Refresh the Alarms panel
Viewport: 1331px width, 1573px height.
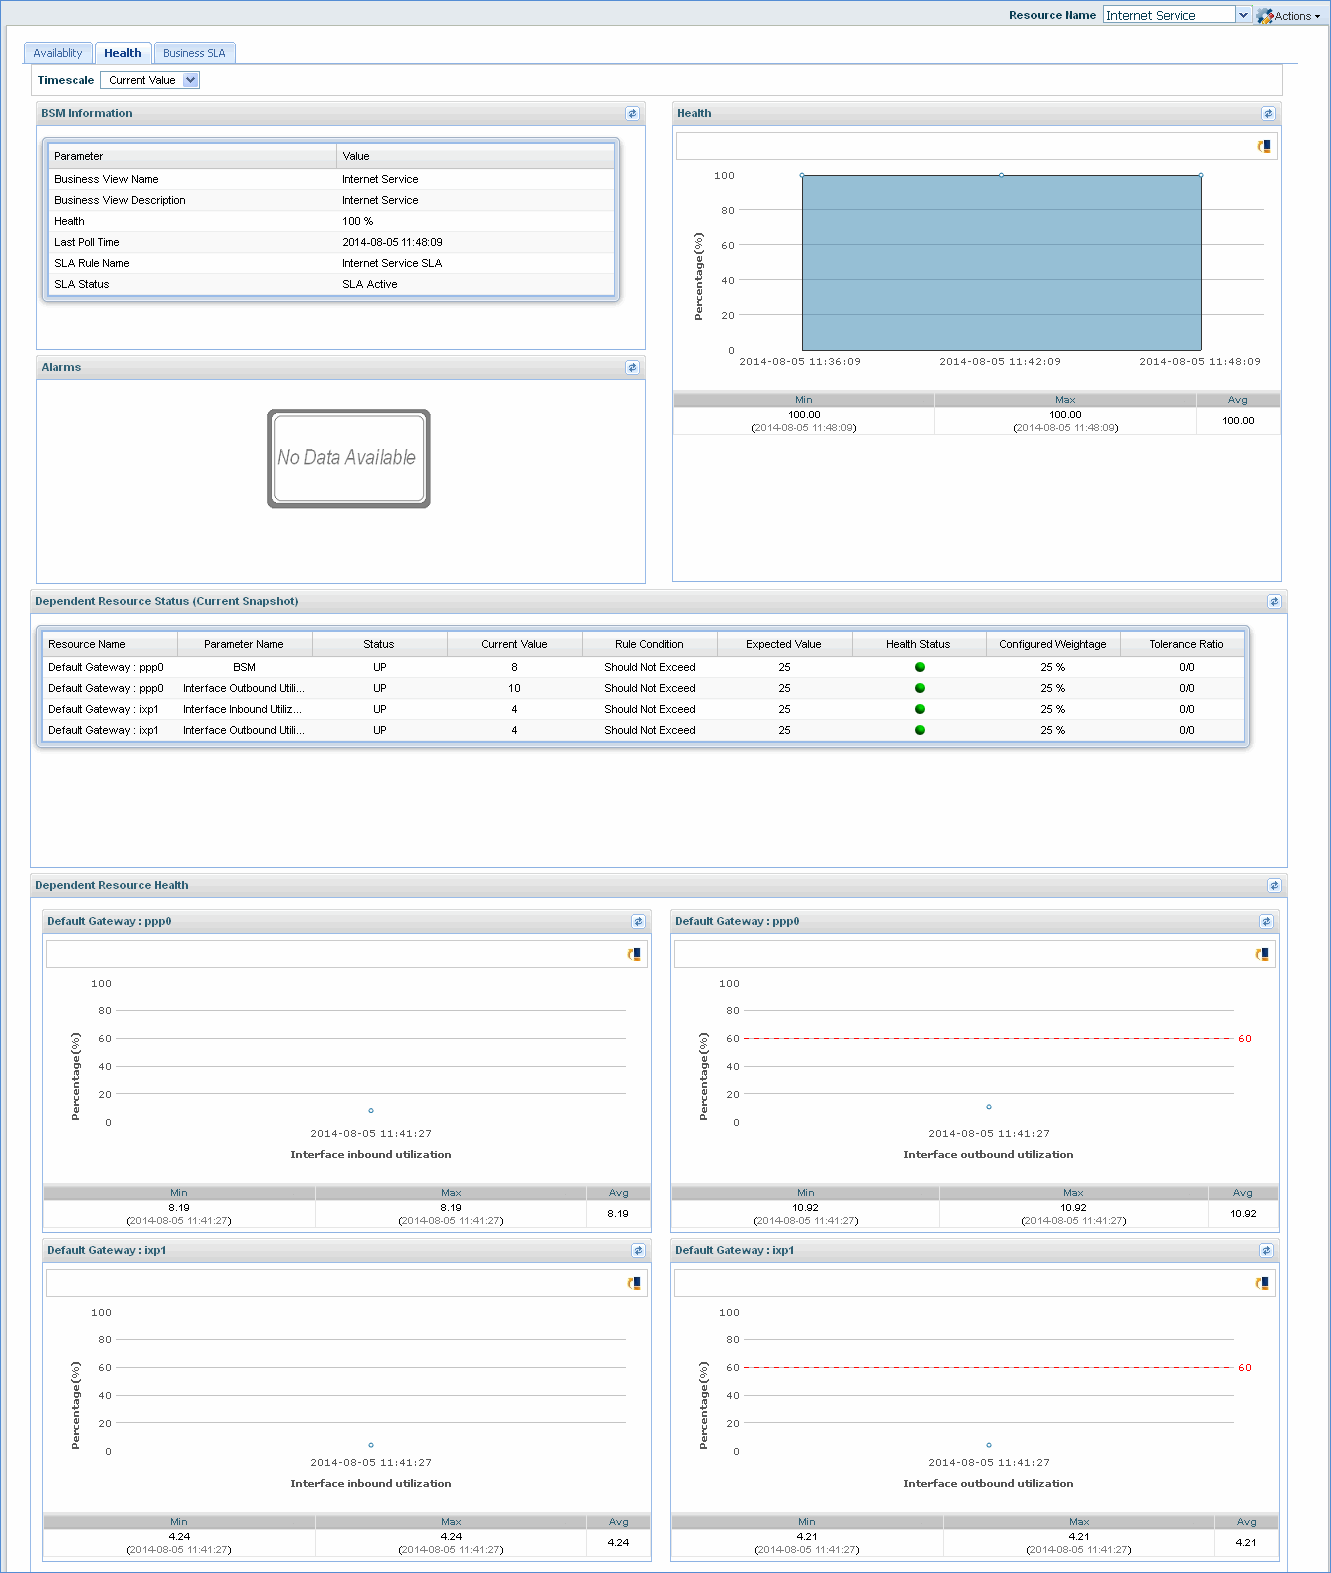coord(632,368)
